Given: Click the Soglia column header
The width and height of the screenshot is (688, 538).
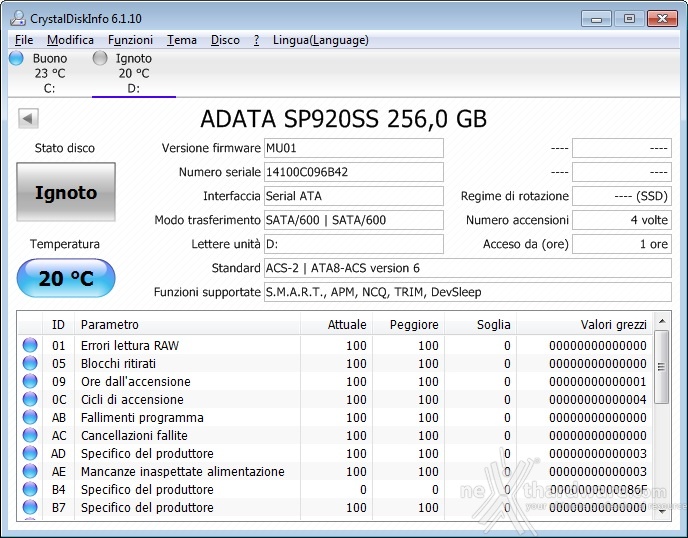Looking at the screenshot, I should click(480, 324).
